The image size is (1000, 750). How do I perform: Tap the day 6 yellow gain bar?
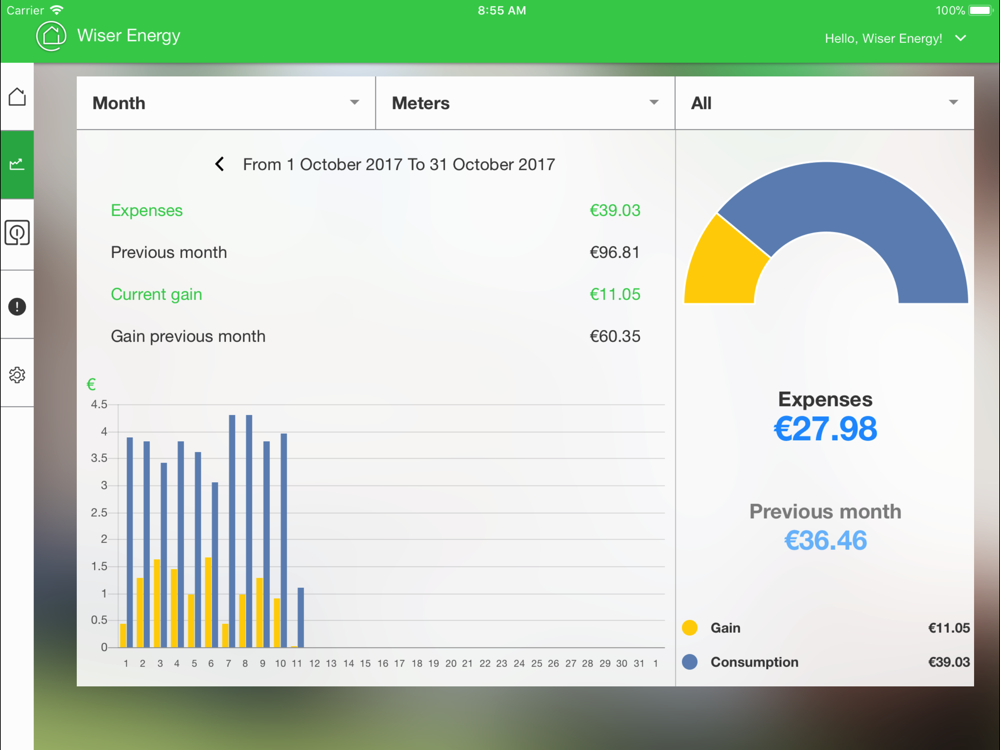(208, 603)
